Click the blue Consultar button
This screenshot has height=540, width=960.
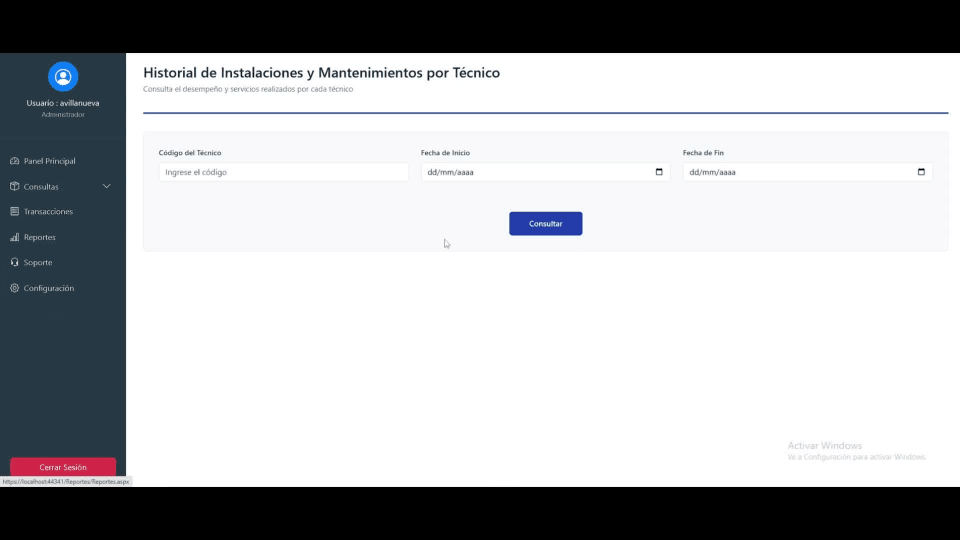(x=546, y=223)
